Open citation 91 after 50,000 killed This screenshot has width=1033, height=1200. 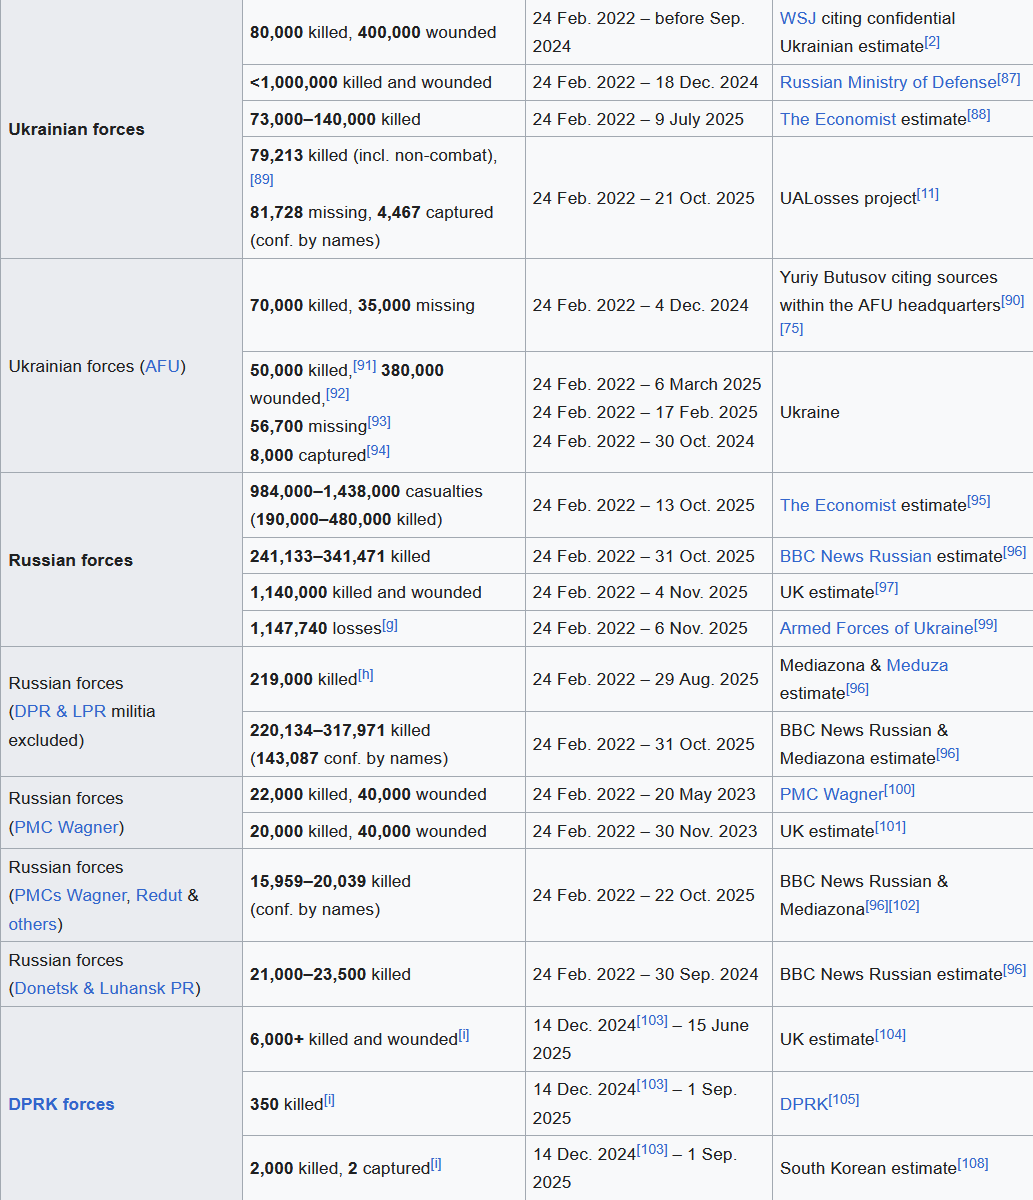[x=365, y=366]
